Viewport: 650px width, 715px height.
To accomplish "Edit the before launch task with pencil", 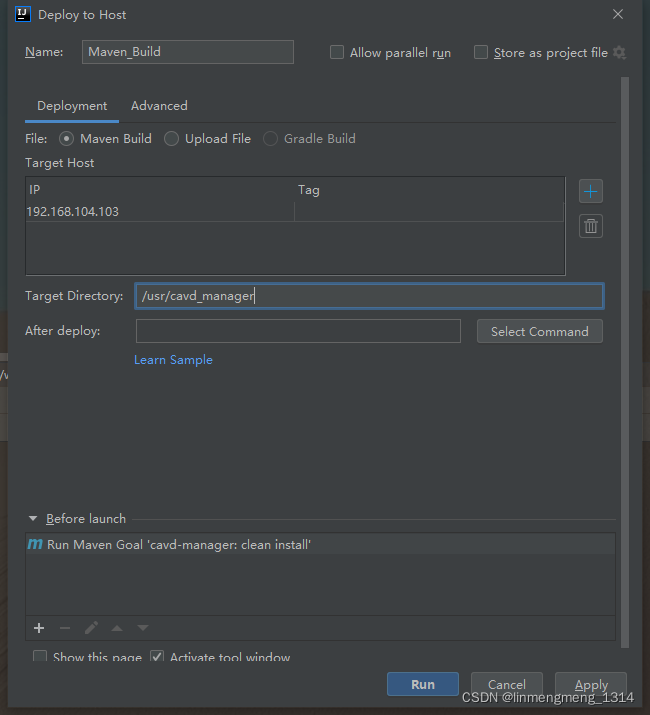I will pos(91,628).
